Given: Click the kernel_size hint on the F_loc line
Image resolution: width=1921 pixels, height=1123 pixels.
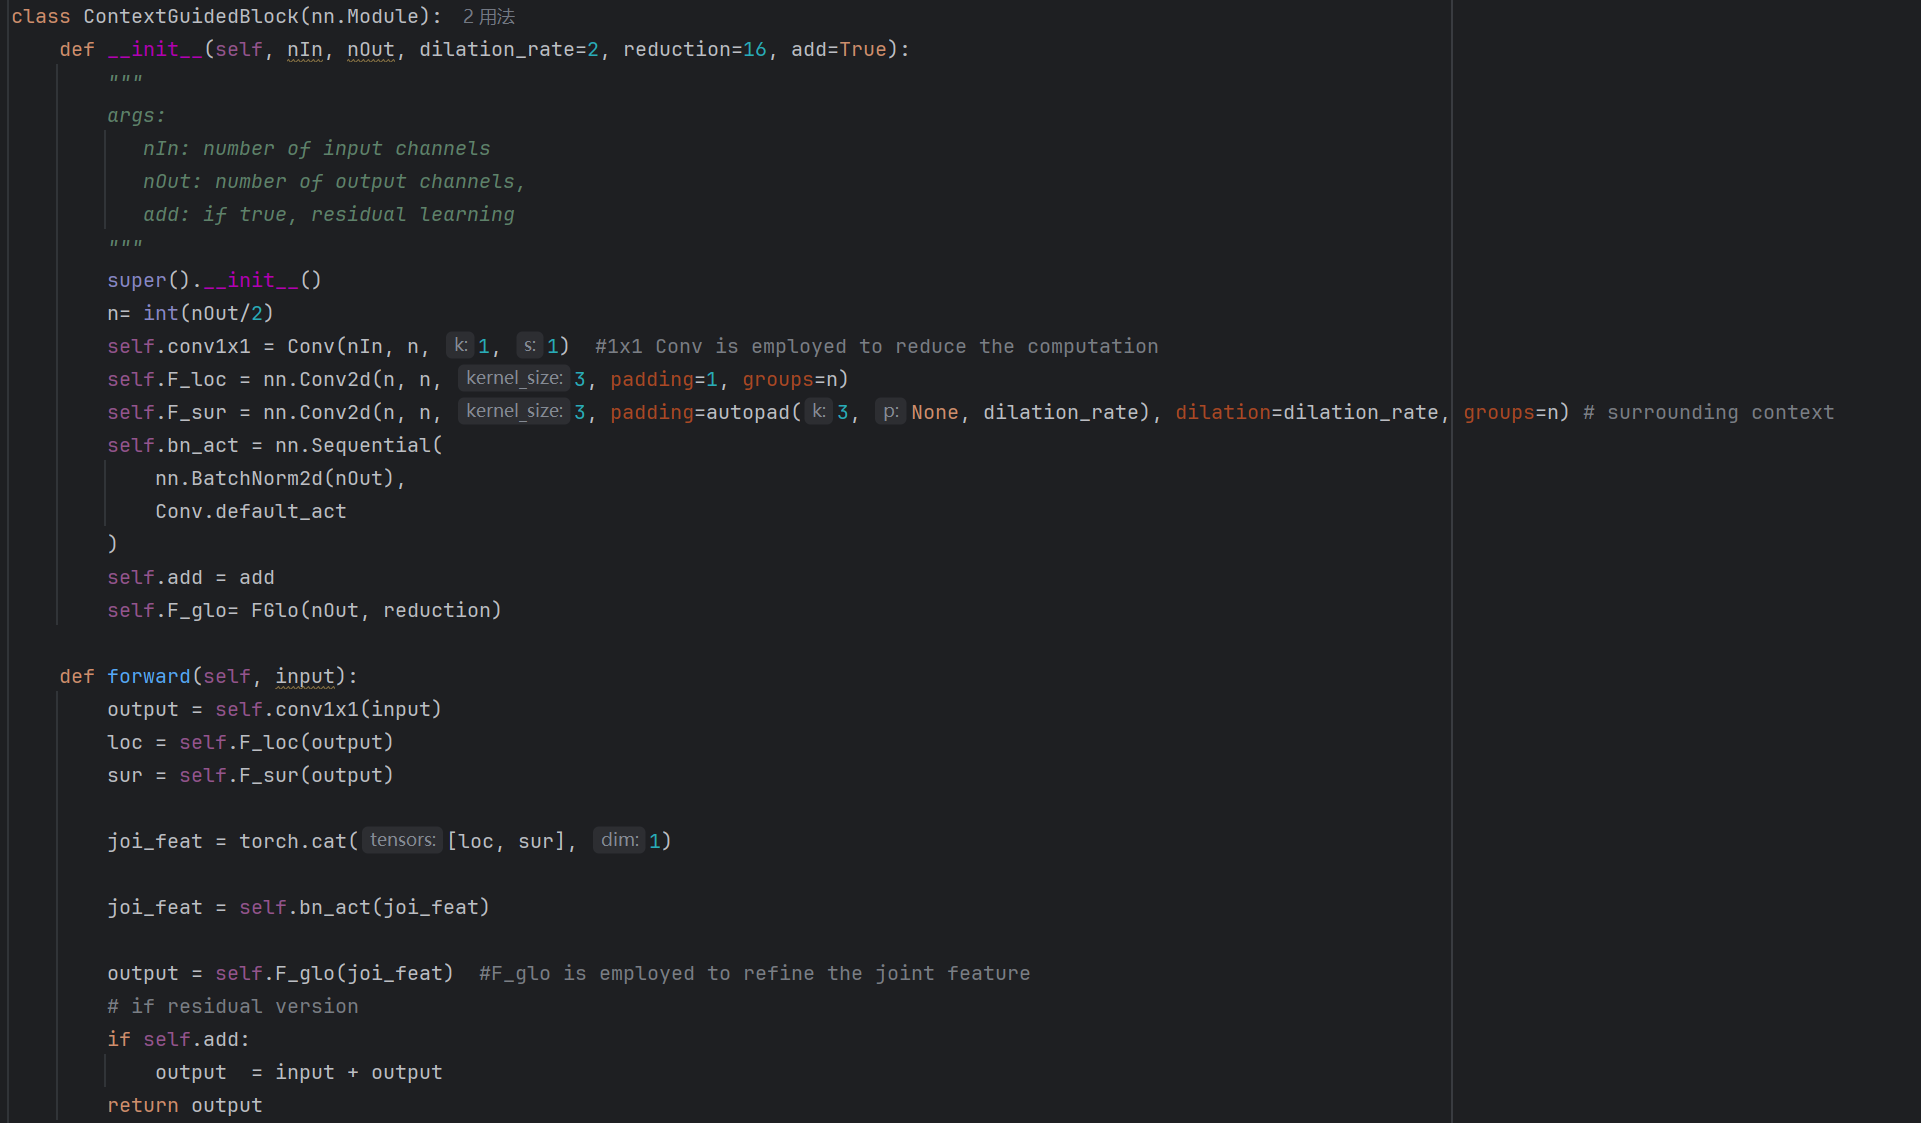Looking at the screenshot, I should pyautogui.click(x=513, y=378).
